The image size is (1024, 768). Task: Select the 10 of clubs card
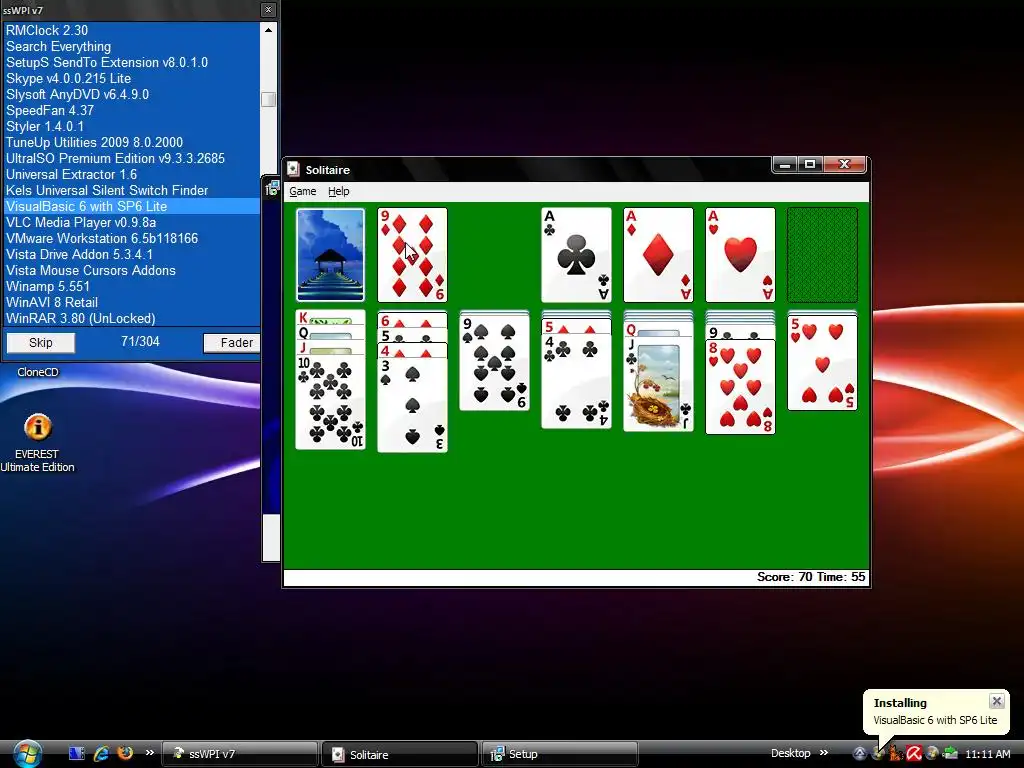pyautogui.click(x=330, y=402)
